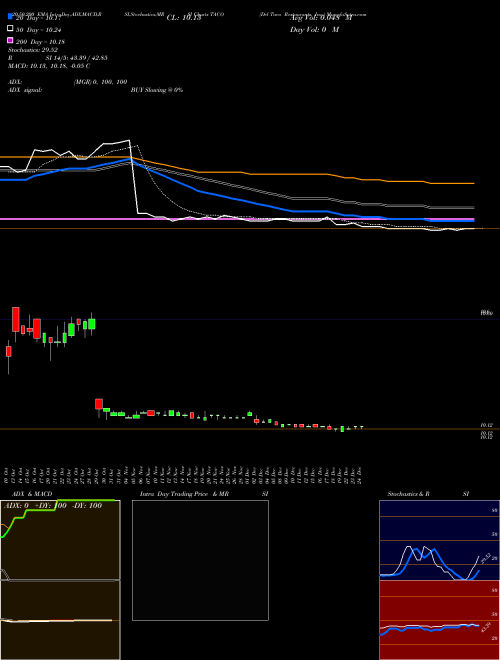Click the red RSI chart panel
500x660 pixels.
tap(439, 620)
